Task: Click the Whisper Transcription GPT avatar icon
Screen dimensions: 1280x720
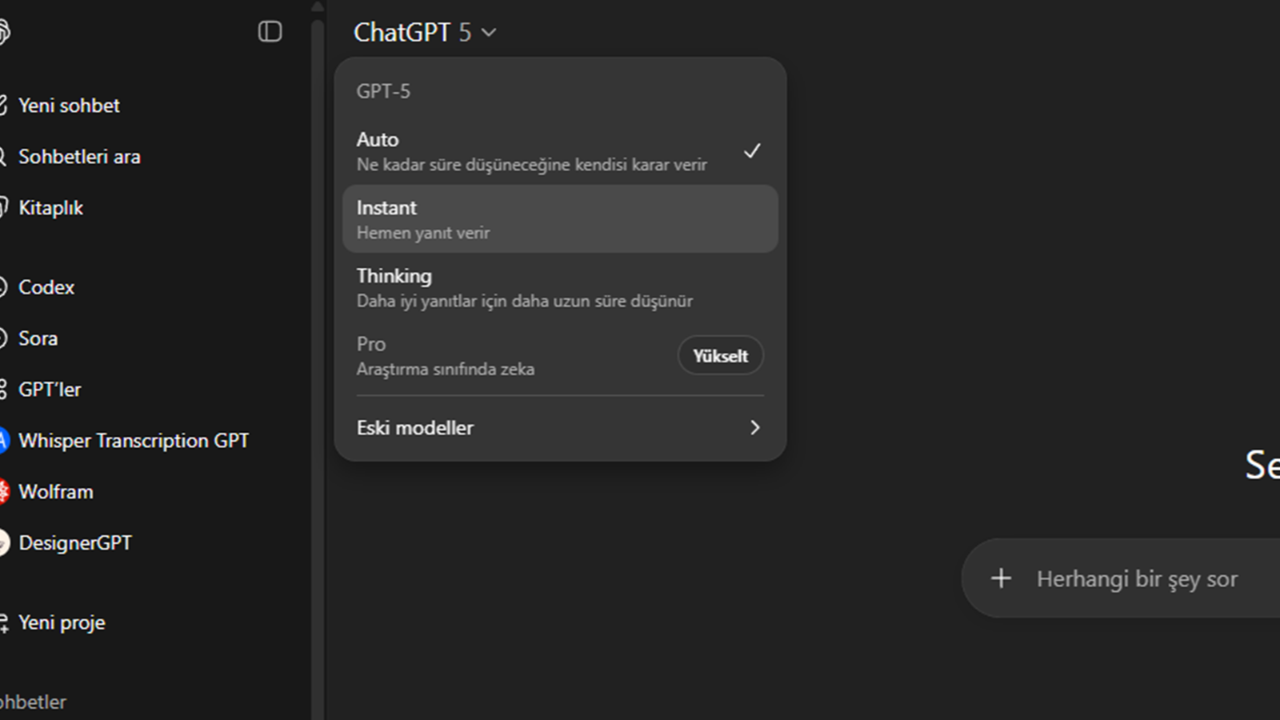Action: click(4, 441)
